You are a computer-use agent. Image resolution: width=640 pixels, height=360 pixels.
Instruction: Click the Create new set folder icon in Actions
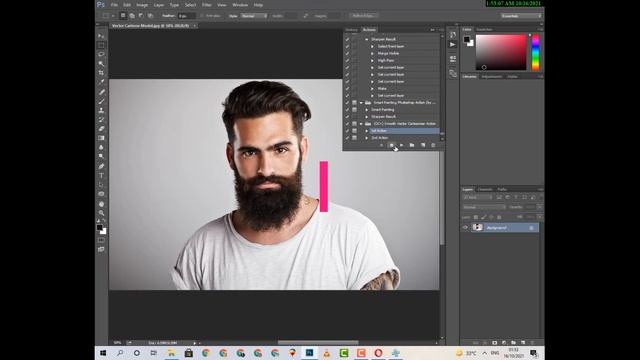[412, 145]
